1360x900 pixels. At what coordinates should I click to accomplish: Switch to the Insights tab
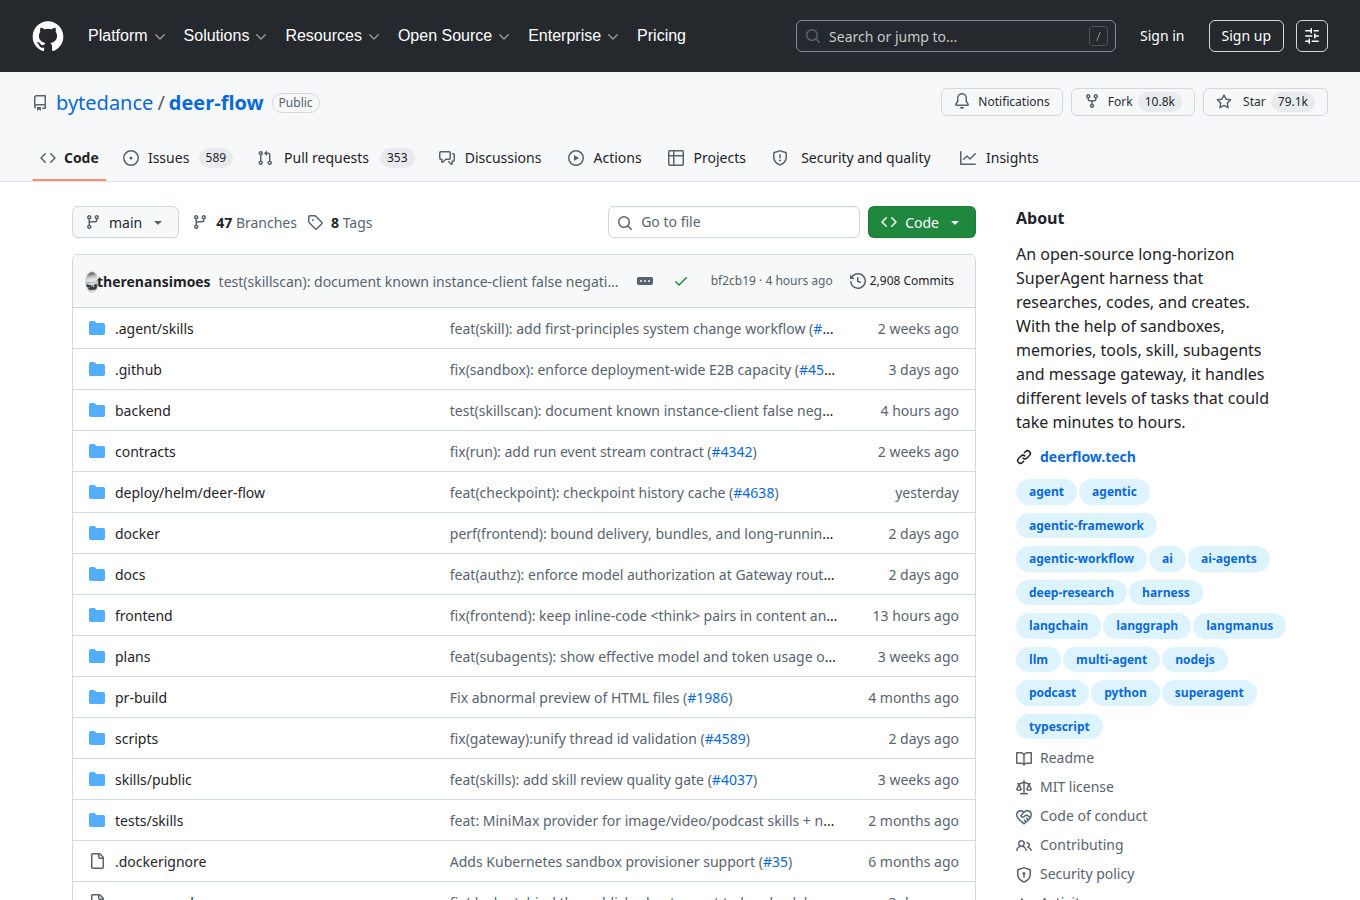coord(999,158)
